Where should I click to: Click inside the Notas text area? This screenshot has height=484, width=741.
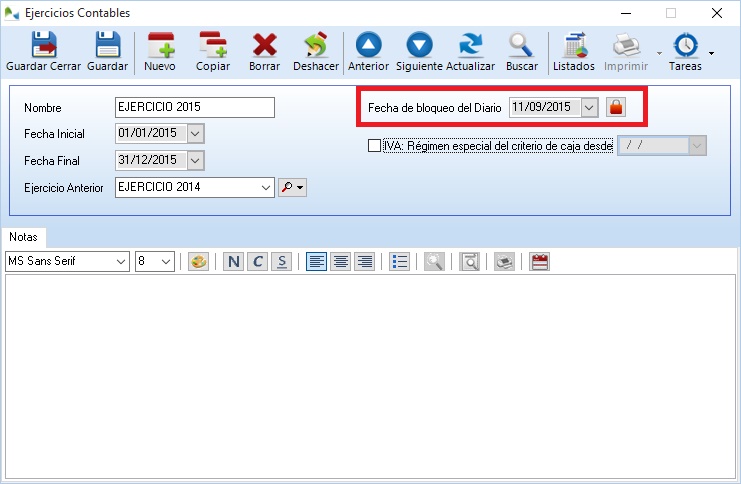370,377
